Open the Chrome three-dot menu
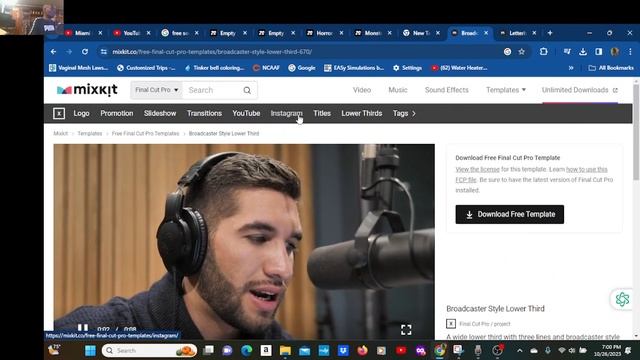The height and width of the screenshot is (360, 640). tap(630, 51)
